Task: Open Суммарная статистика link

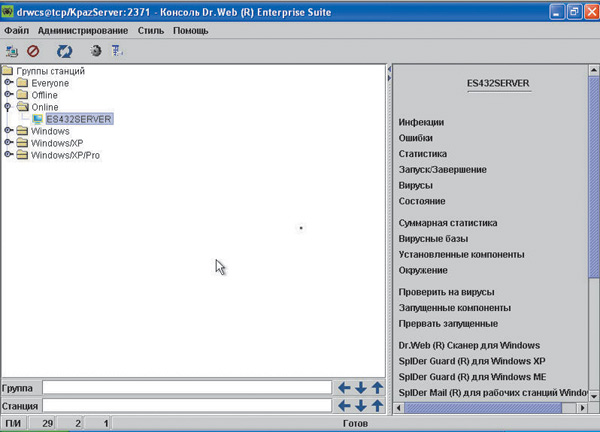Action: click(x=448, y=223)
